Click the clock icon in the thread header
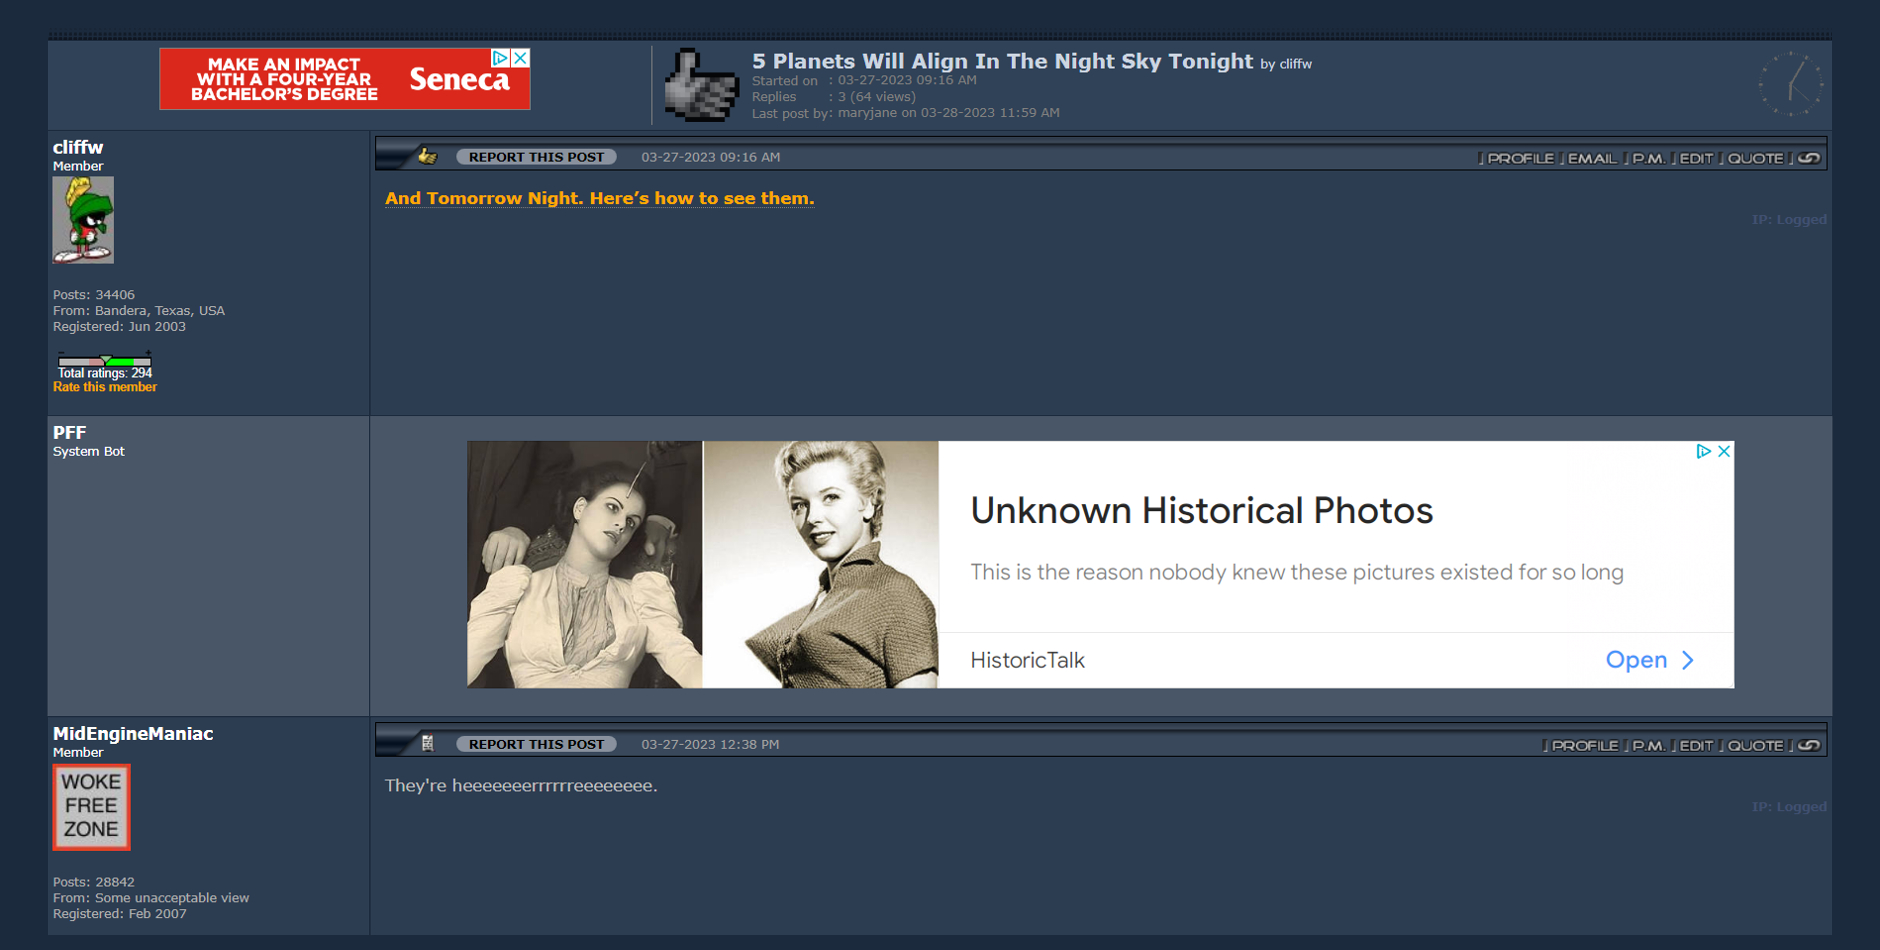Screen dimensions: 1880x950 (x=1791, y=85)
